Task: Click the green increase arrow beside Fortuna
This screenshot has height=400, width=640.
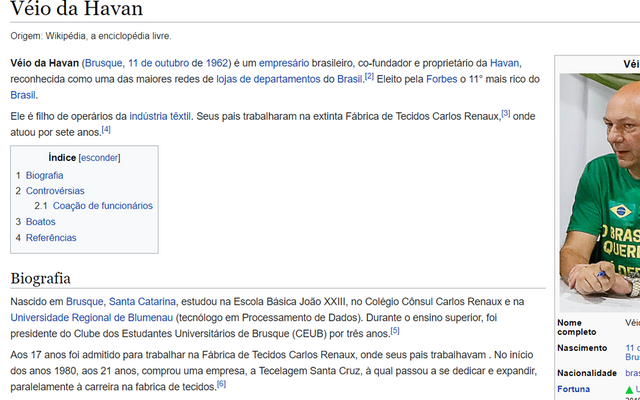Action: point(630,390)
